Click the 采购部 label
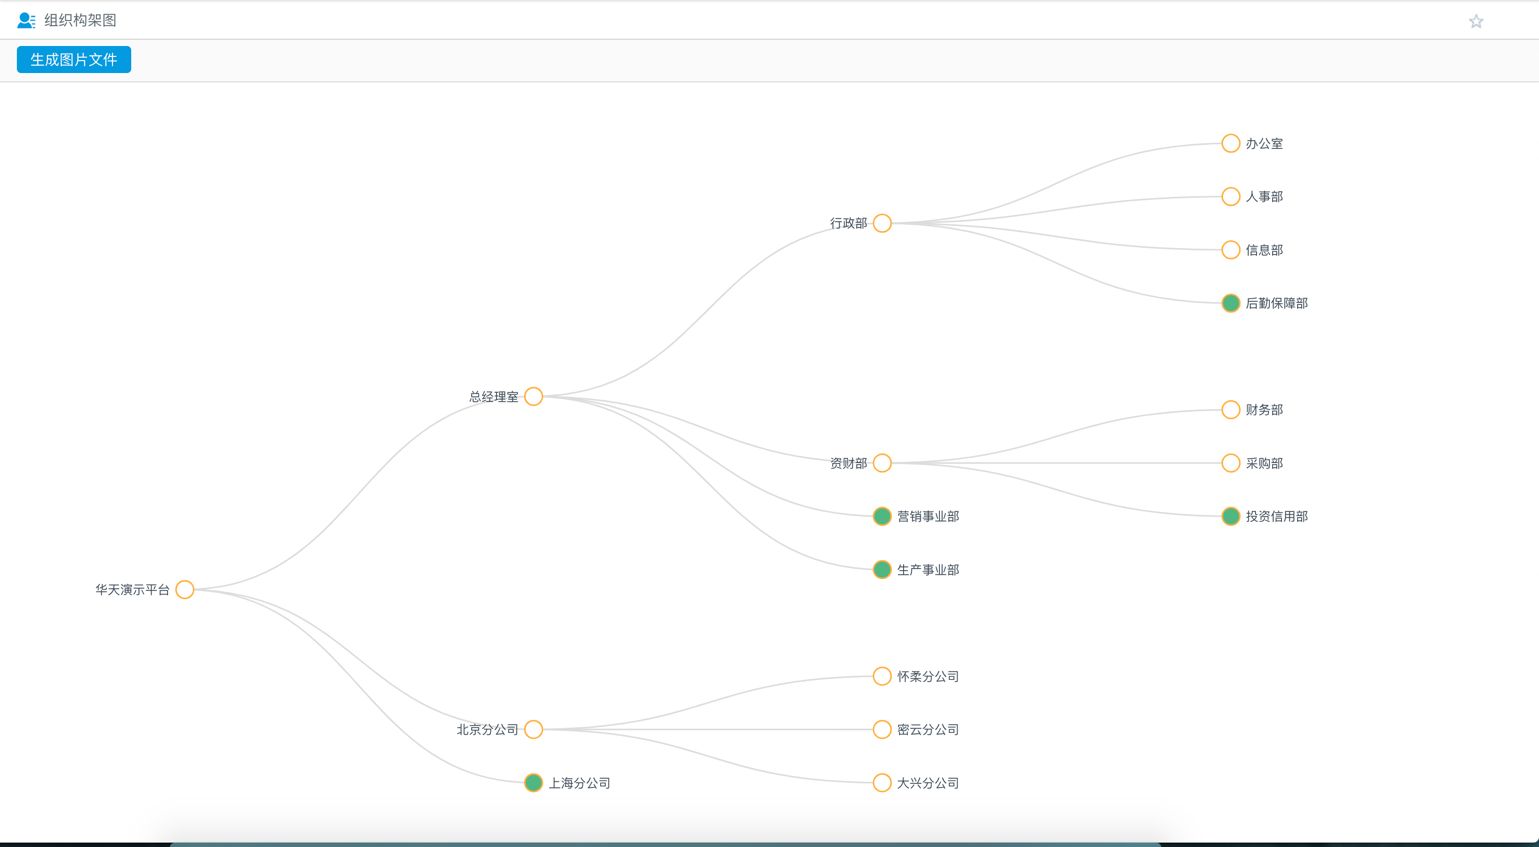The image size is (1539, 847). 1264,463
